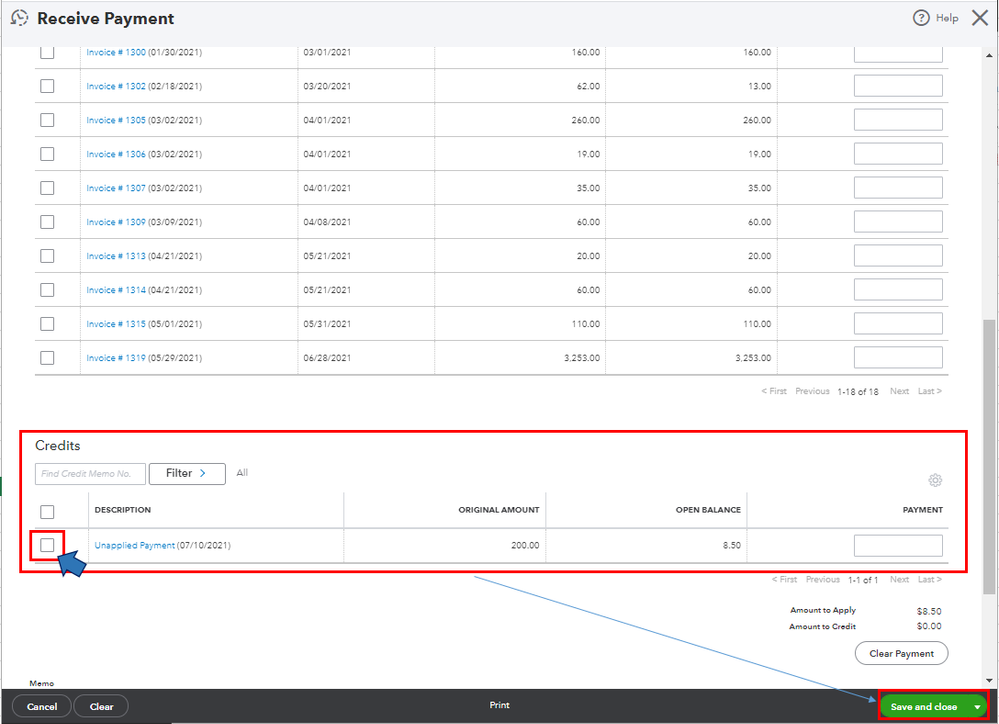Open Invoice # 1309 link
999x724 pixels.
(116, 222)
